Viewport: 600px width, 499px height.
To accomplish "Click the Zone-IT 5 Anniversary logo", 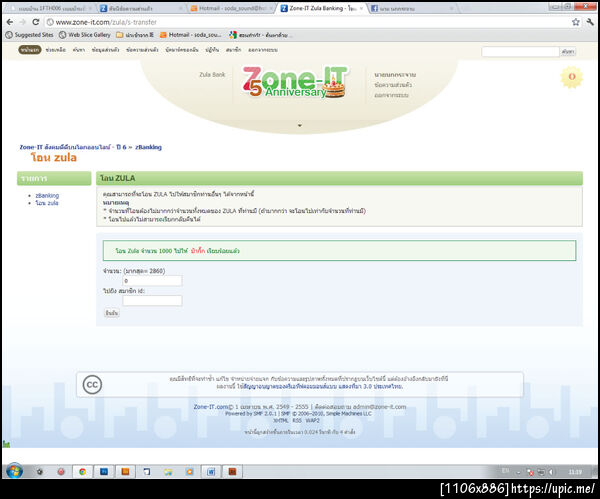I will click(x=295, y=82).
